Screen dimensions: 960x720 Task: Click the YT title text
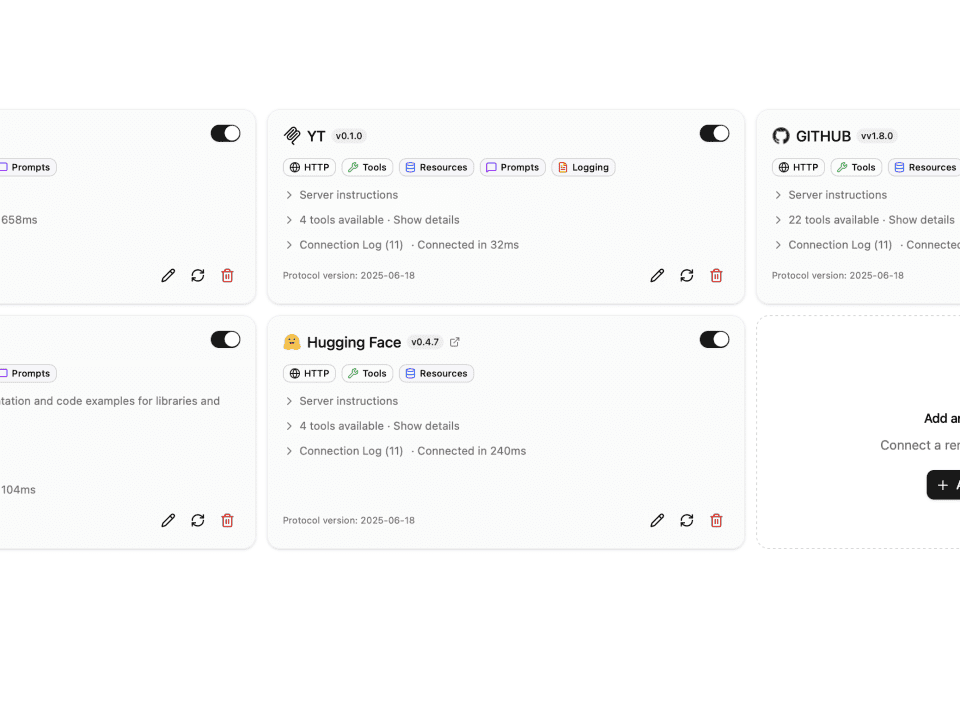[316, 136]
